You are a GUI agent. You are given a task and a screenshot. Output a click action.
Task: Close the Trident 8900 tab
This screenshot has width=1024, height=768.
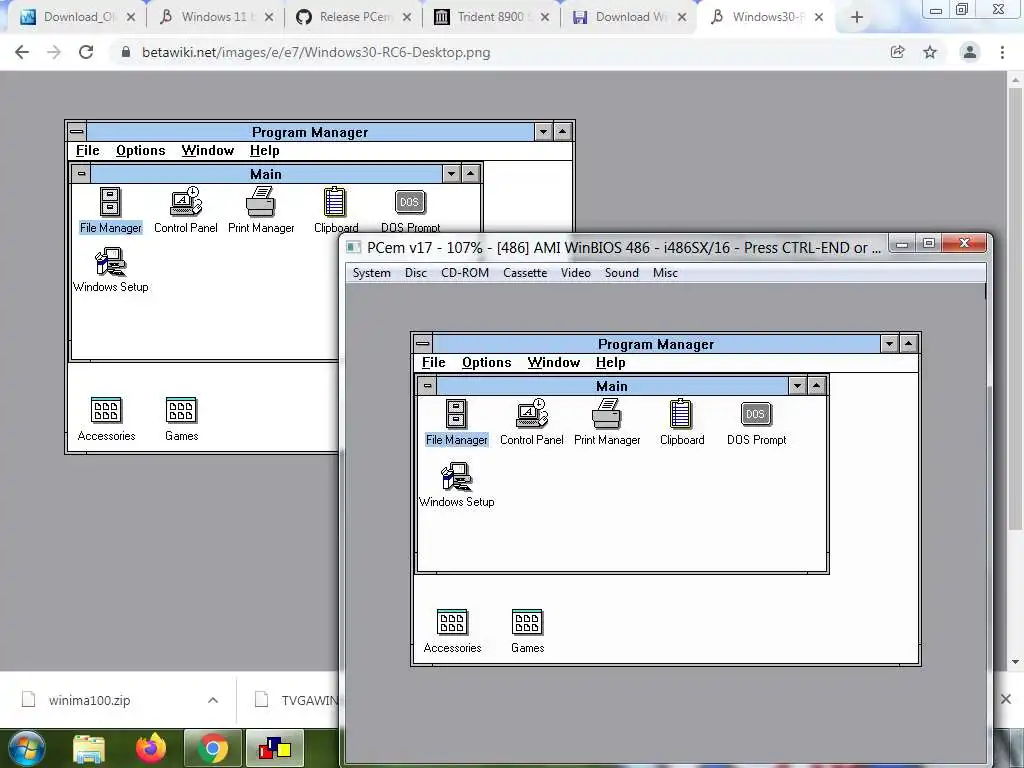pos(545,17)
